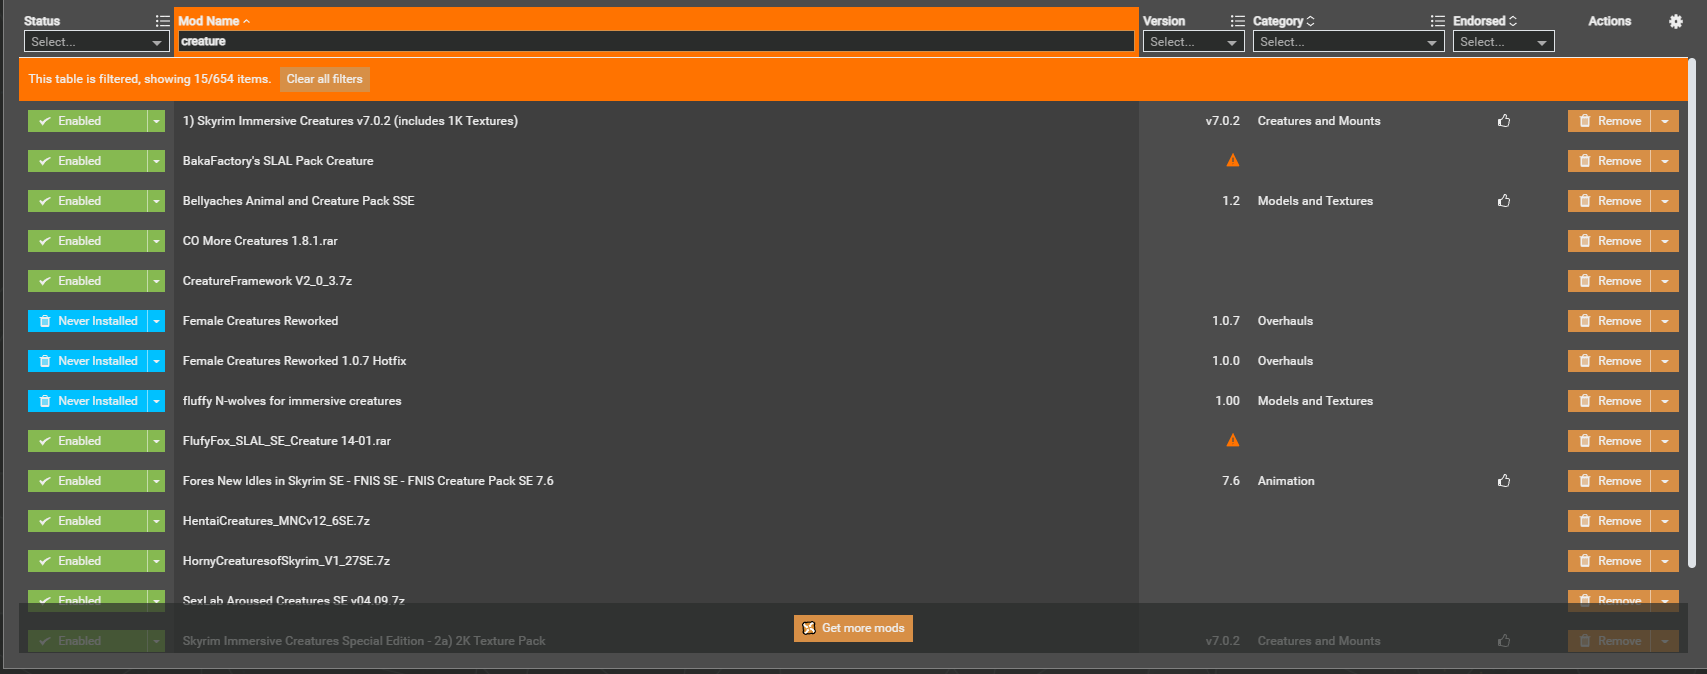Image resolution: width=1707 pixels, height=674 pixels.
Task: Remove Skyrim Immersive Creatures v7.0.2
Action: 1609,121
